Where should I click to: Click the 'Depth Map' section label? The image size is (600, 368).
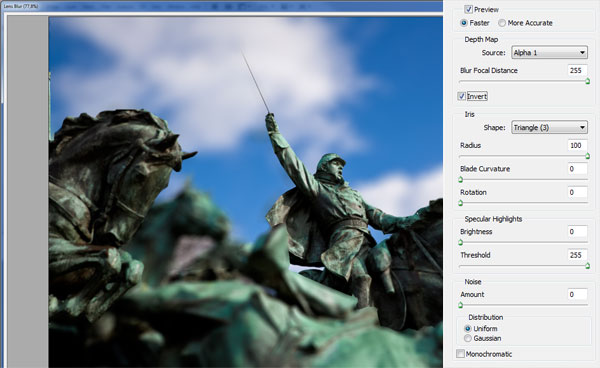pyautogui.click(x=481, y=39)
